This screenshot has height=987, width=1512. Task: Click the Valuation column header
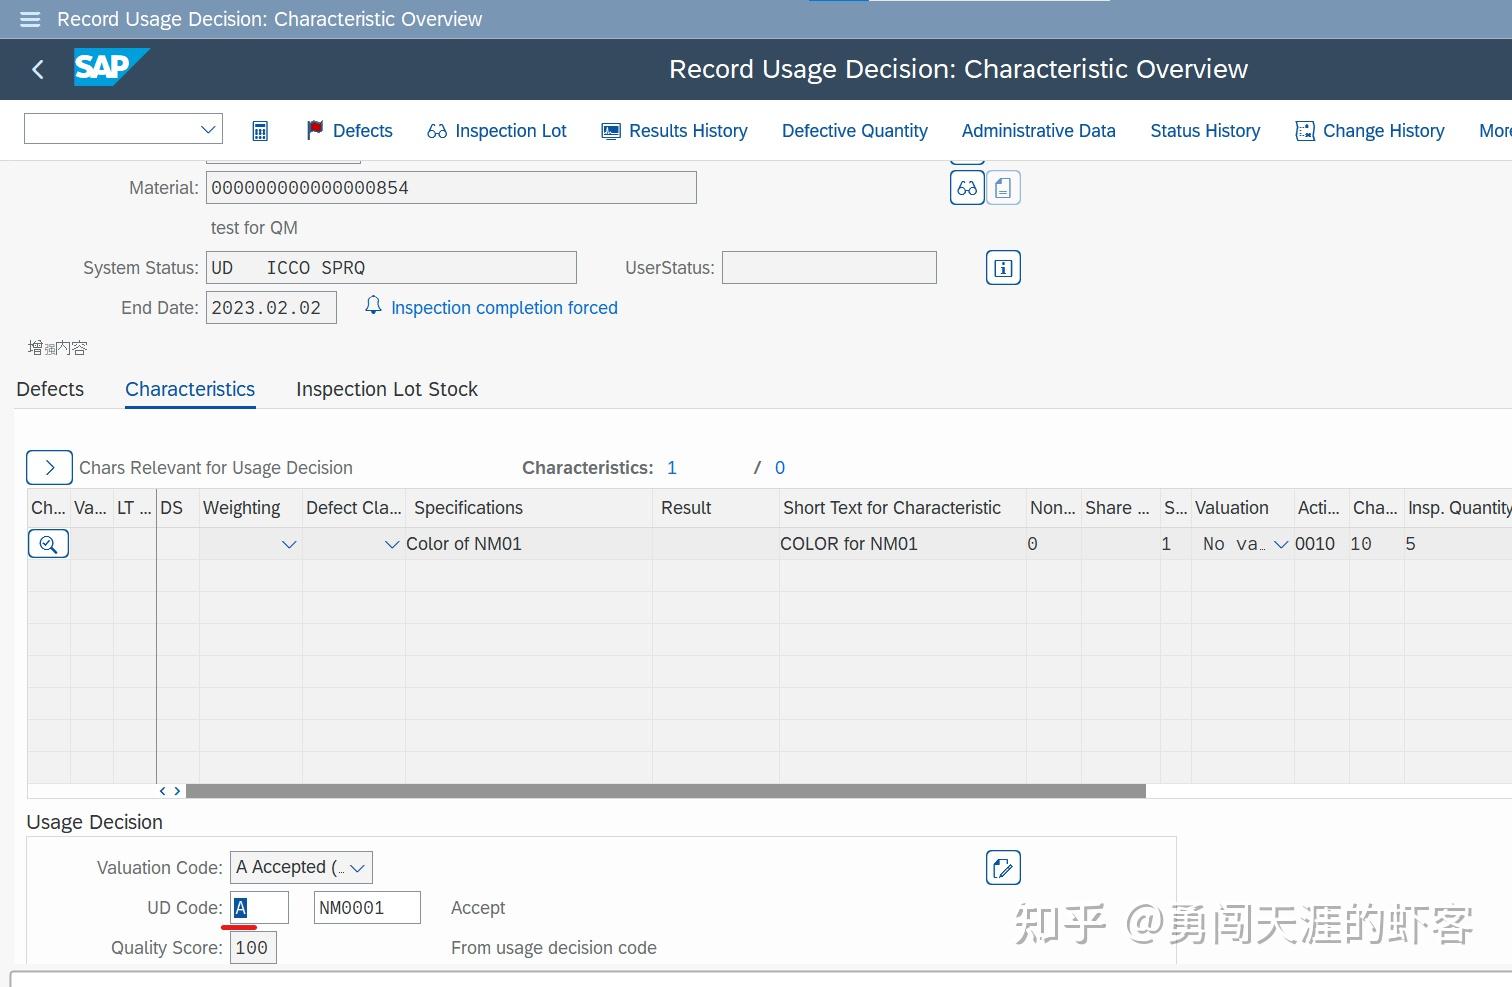pos(1241,508)
